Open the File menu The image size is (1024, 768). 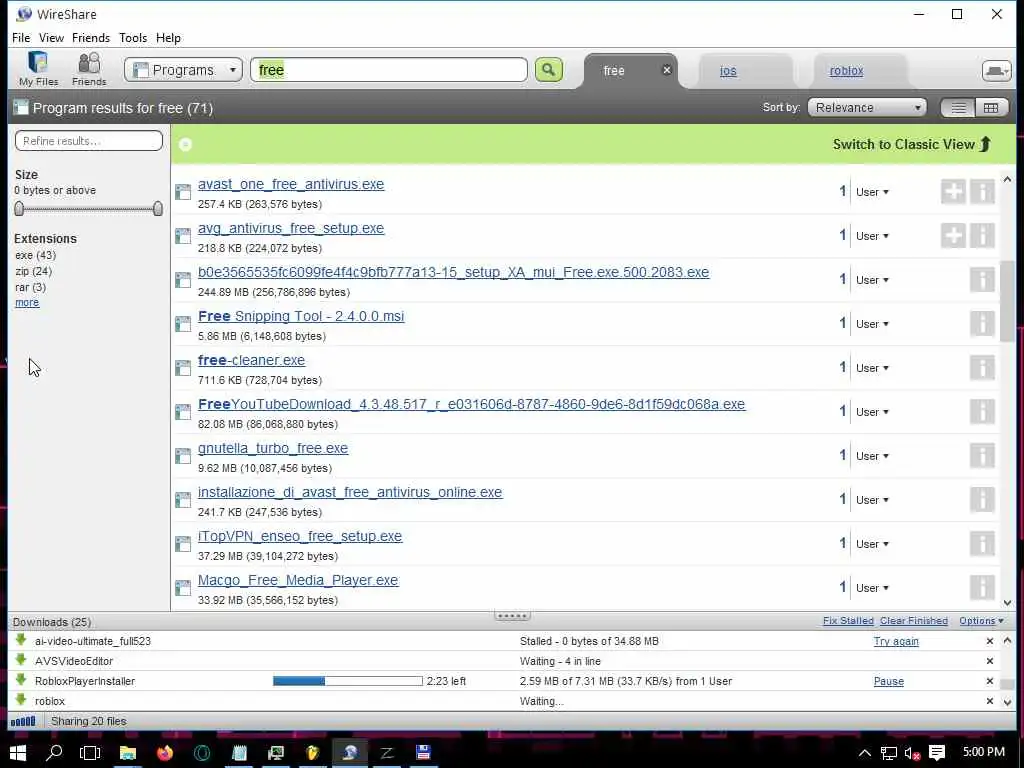coord(21,38)
